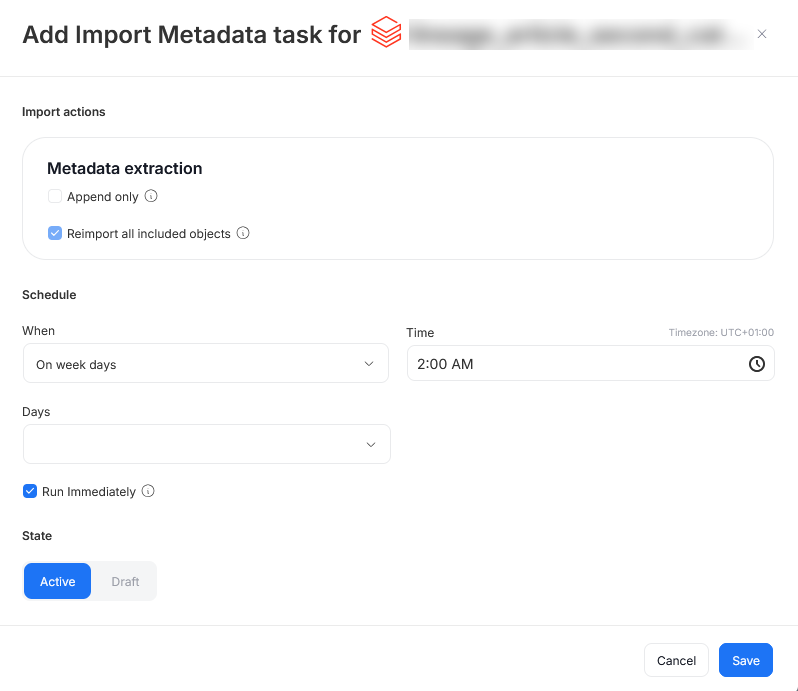Image resolution: width=798 pixels, height=691 pixels.
Task: Open the clock icon time picker
Action: [x=757, y=364]
